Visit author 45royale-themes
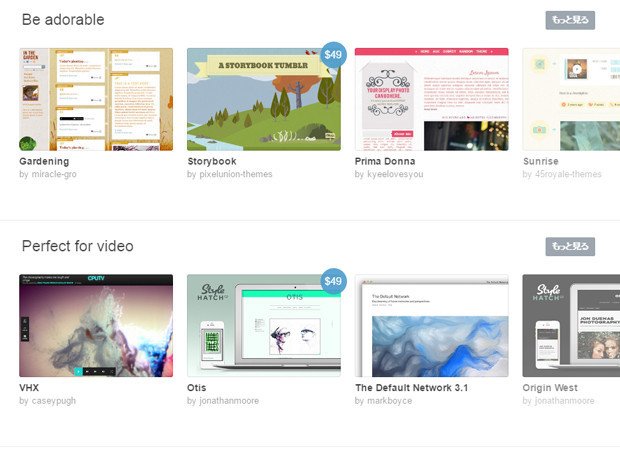This screenshot has height=453, width=620. click(x=568, y=174)
